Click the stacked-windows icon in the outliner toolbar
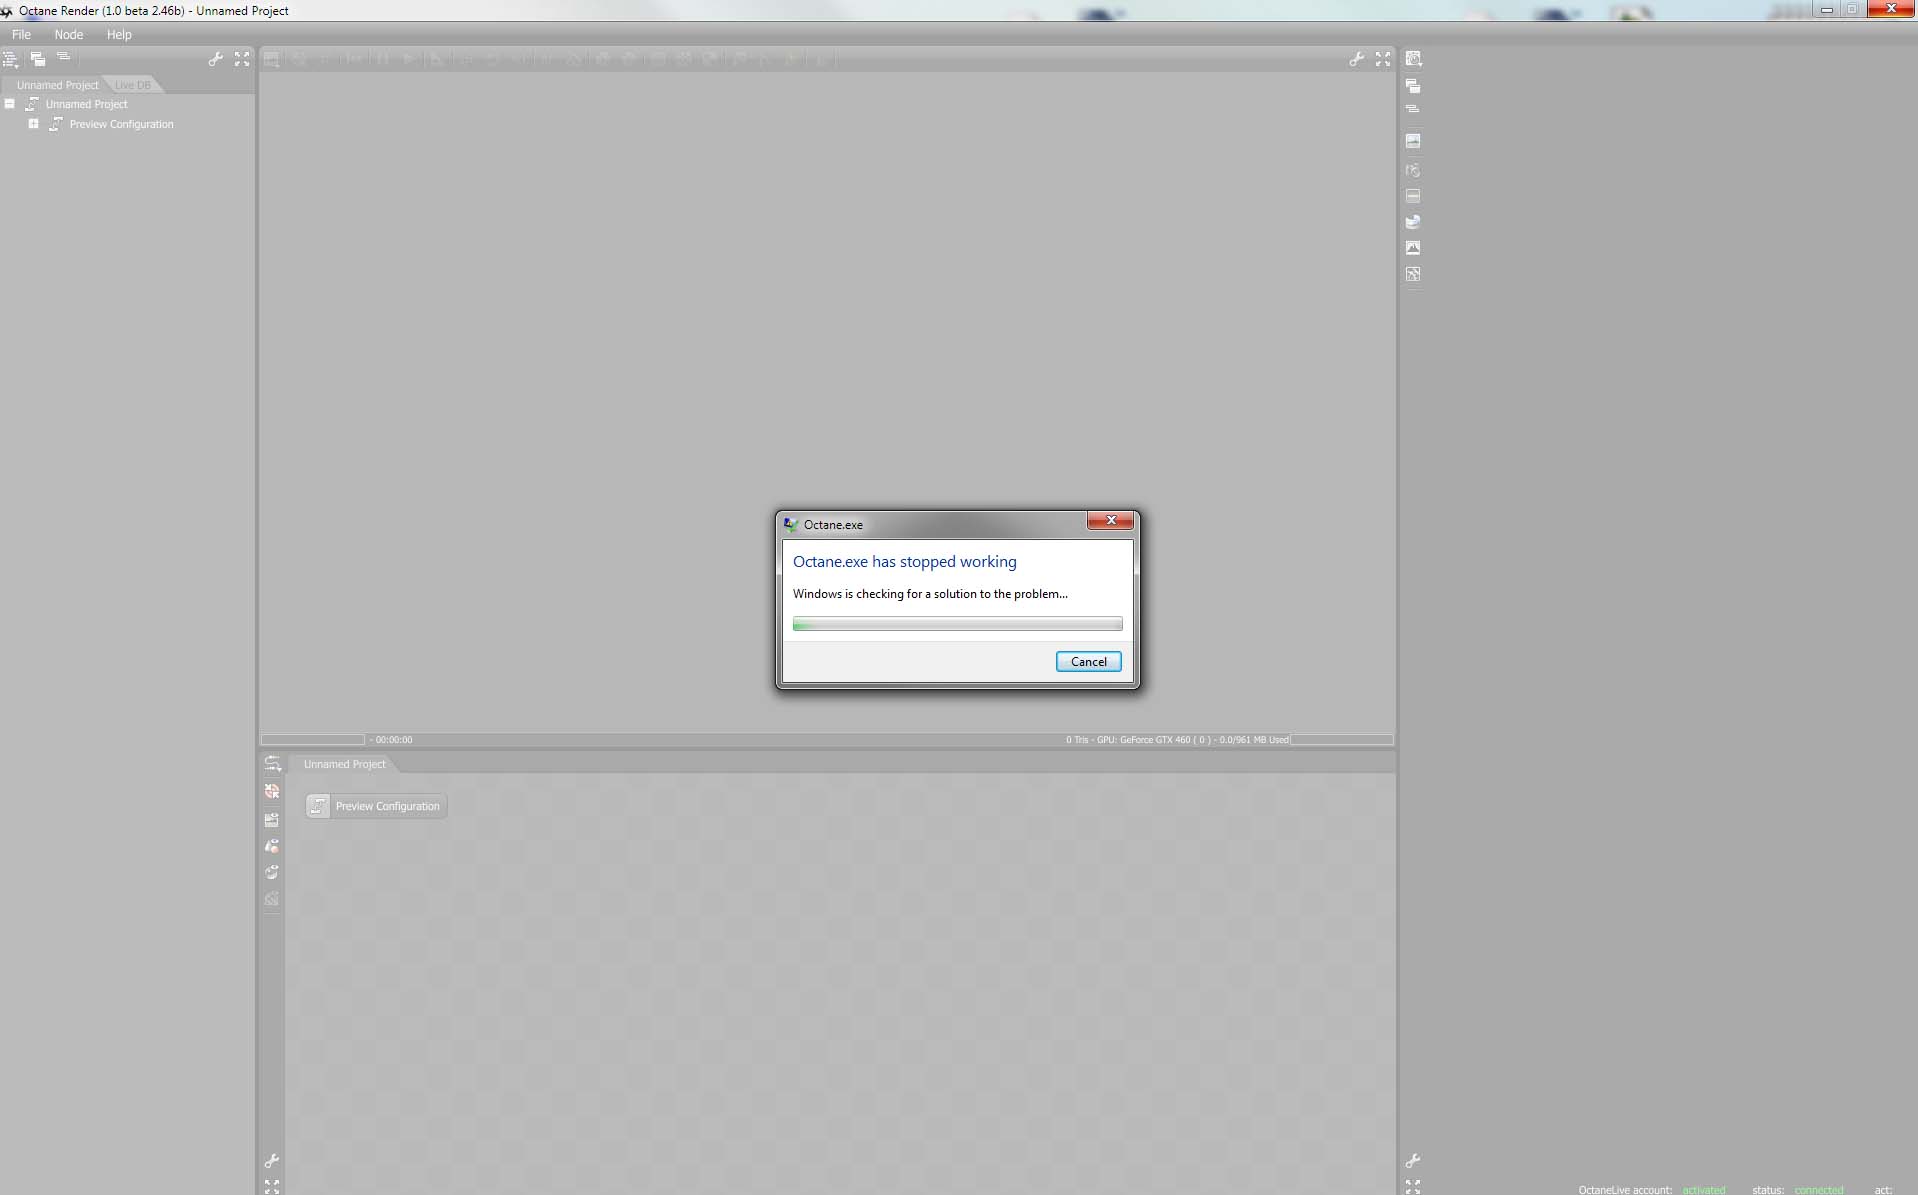Image resolution: width=1918 pixels, height=1195 pixels. coord(38,59)
